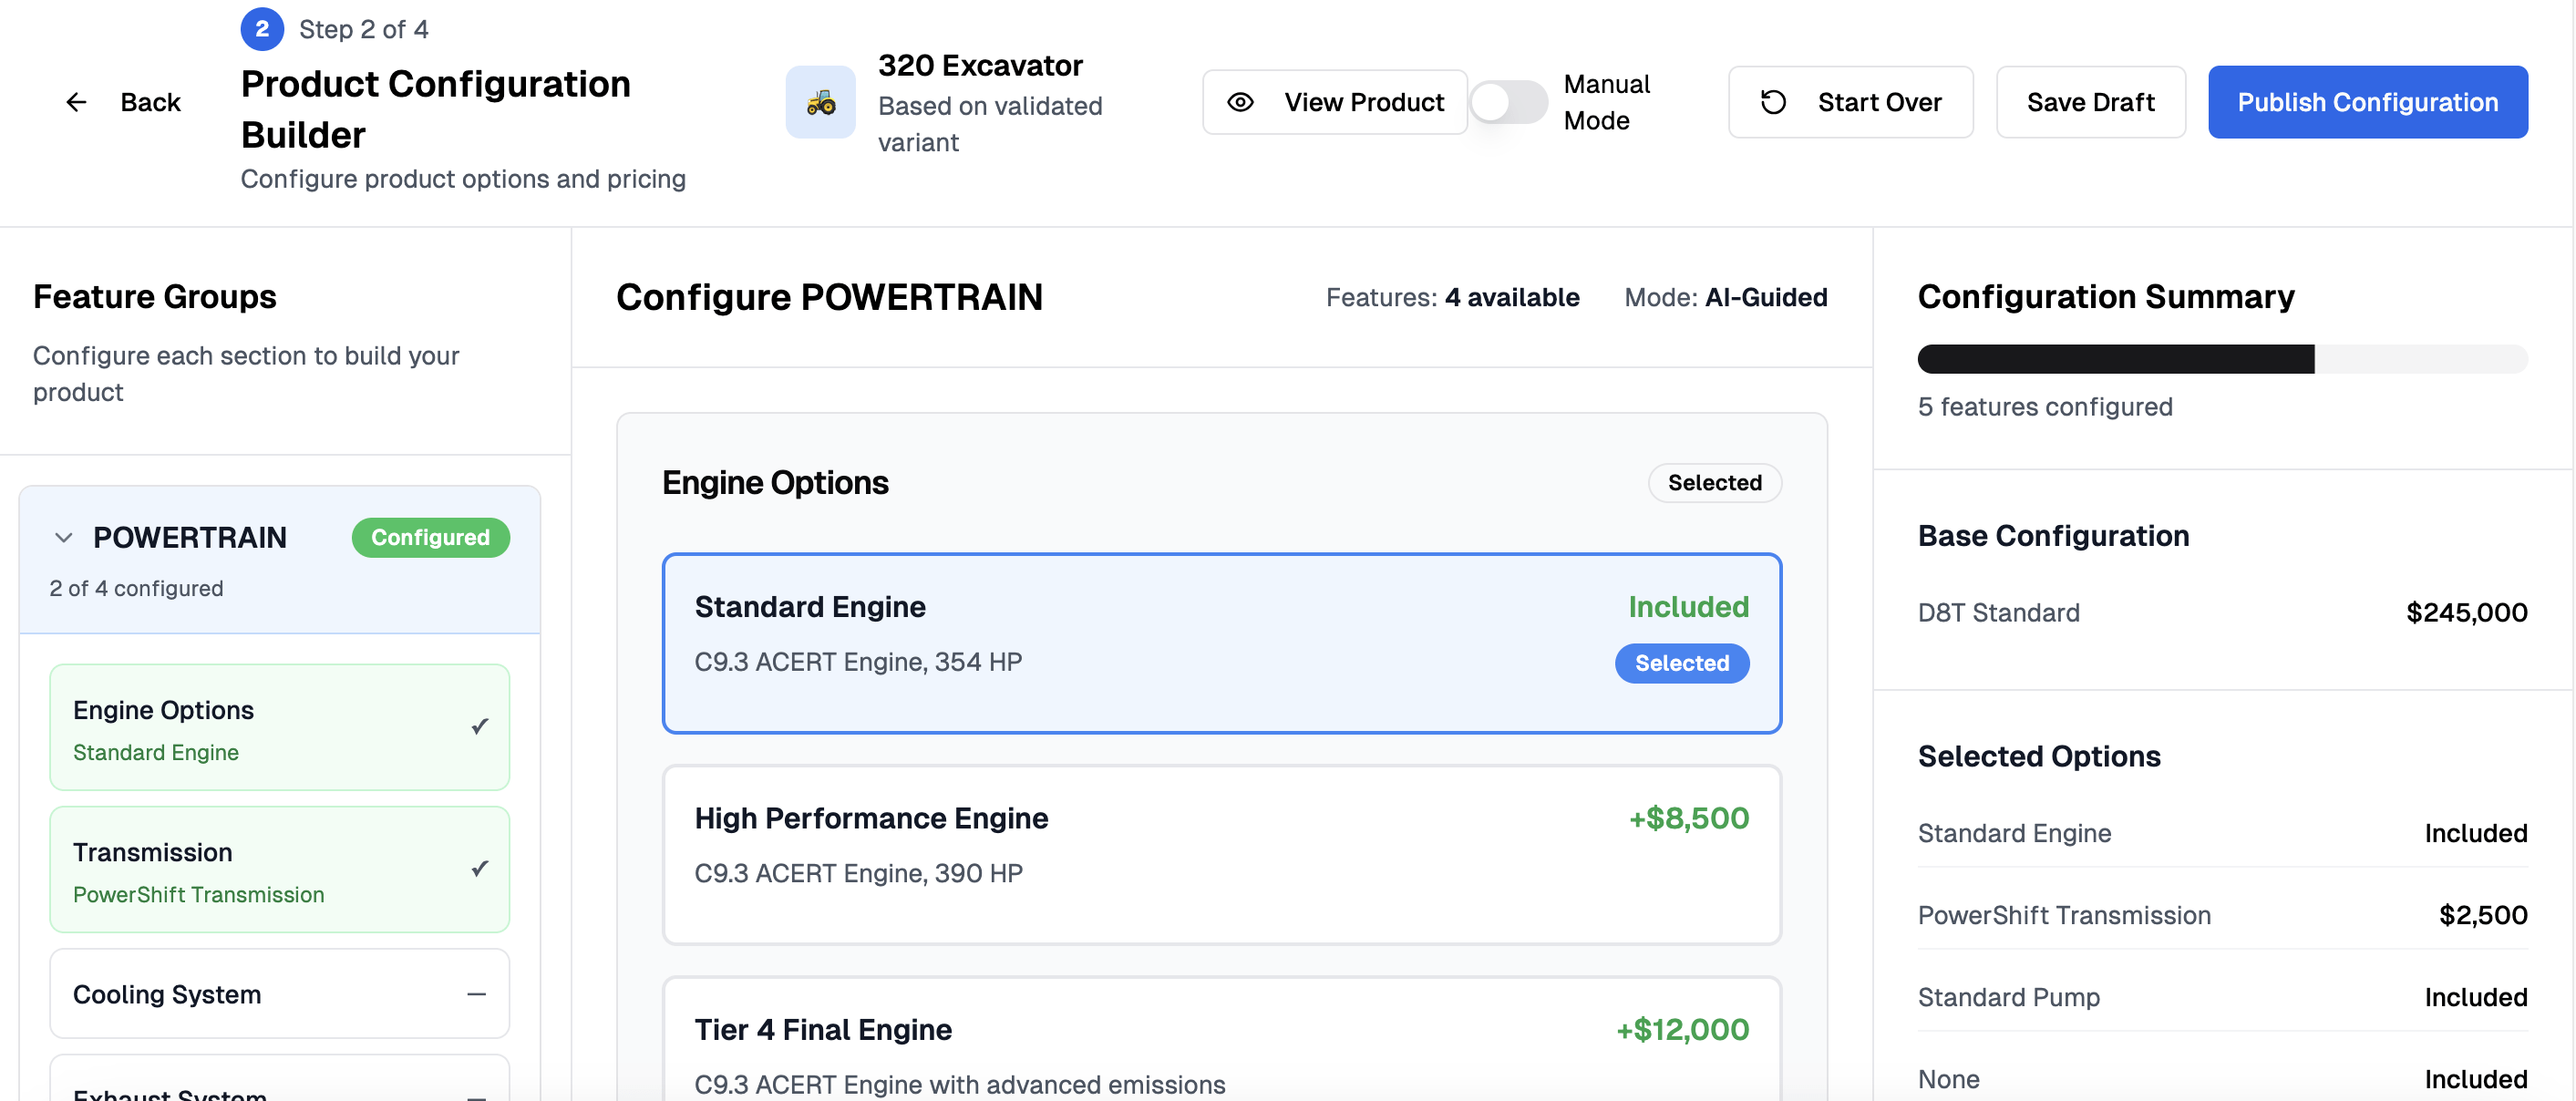
Task: Select the Standard Engine option card
Action: pyautogui.click(x=1222, y=643)
